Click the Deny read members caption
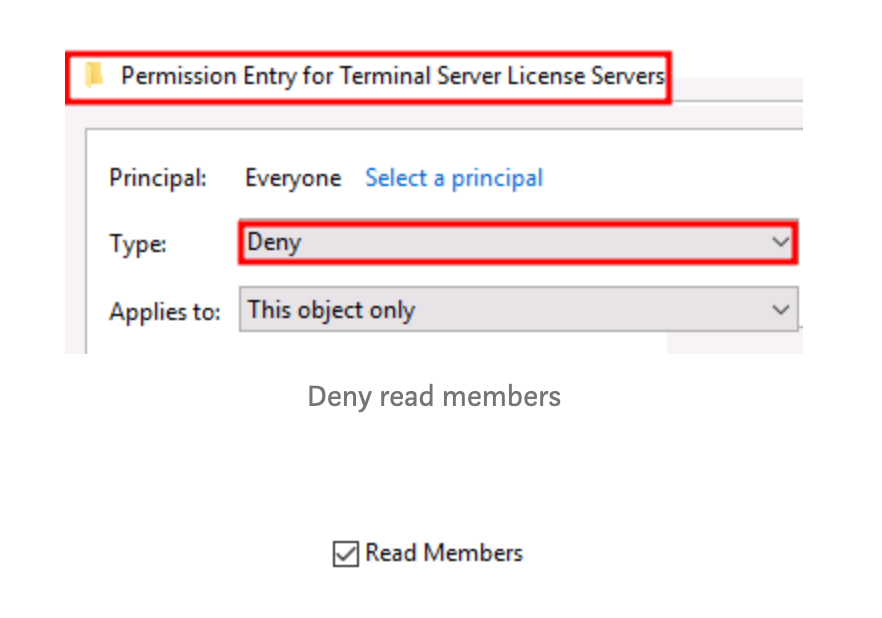The height and width of the screenshot is (618, 882). coord(434,397)
